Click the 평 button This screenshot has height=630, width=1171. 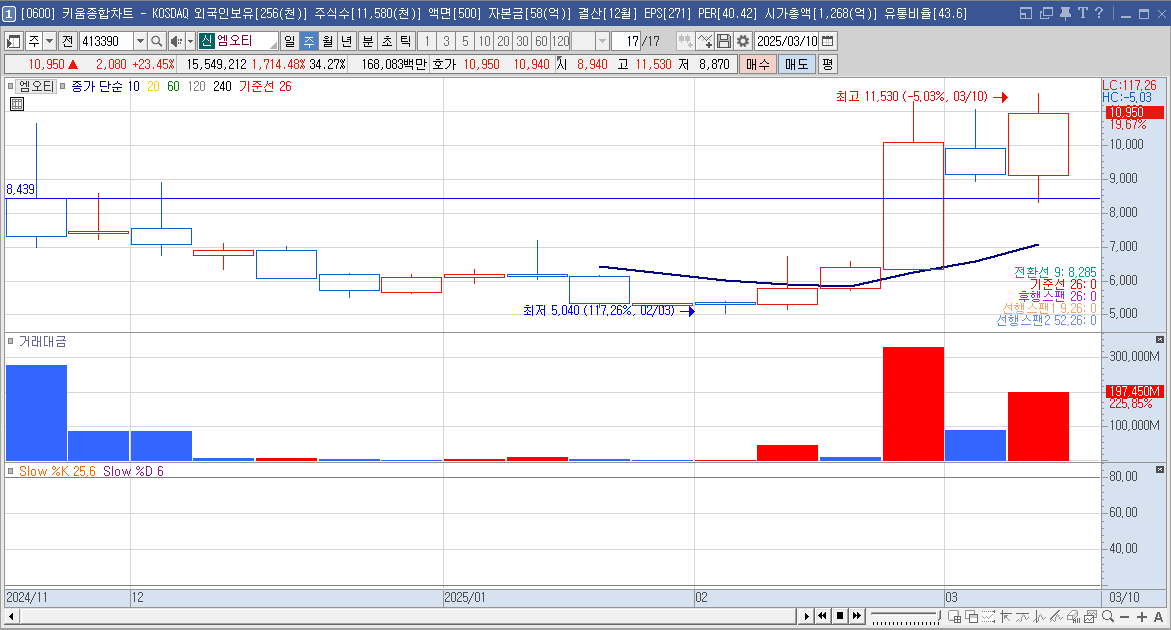pos(827,64)
